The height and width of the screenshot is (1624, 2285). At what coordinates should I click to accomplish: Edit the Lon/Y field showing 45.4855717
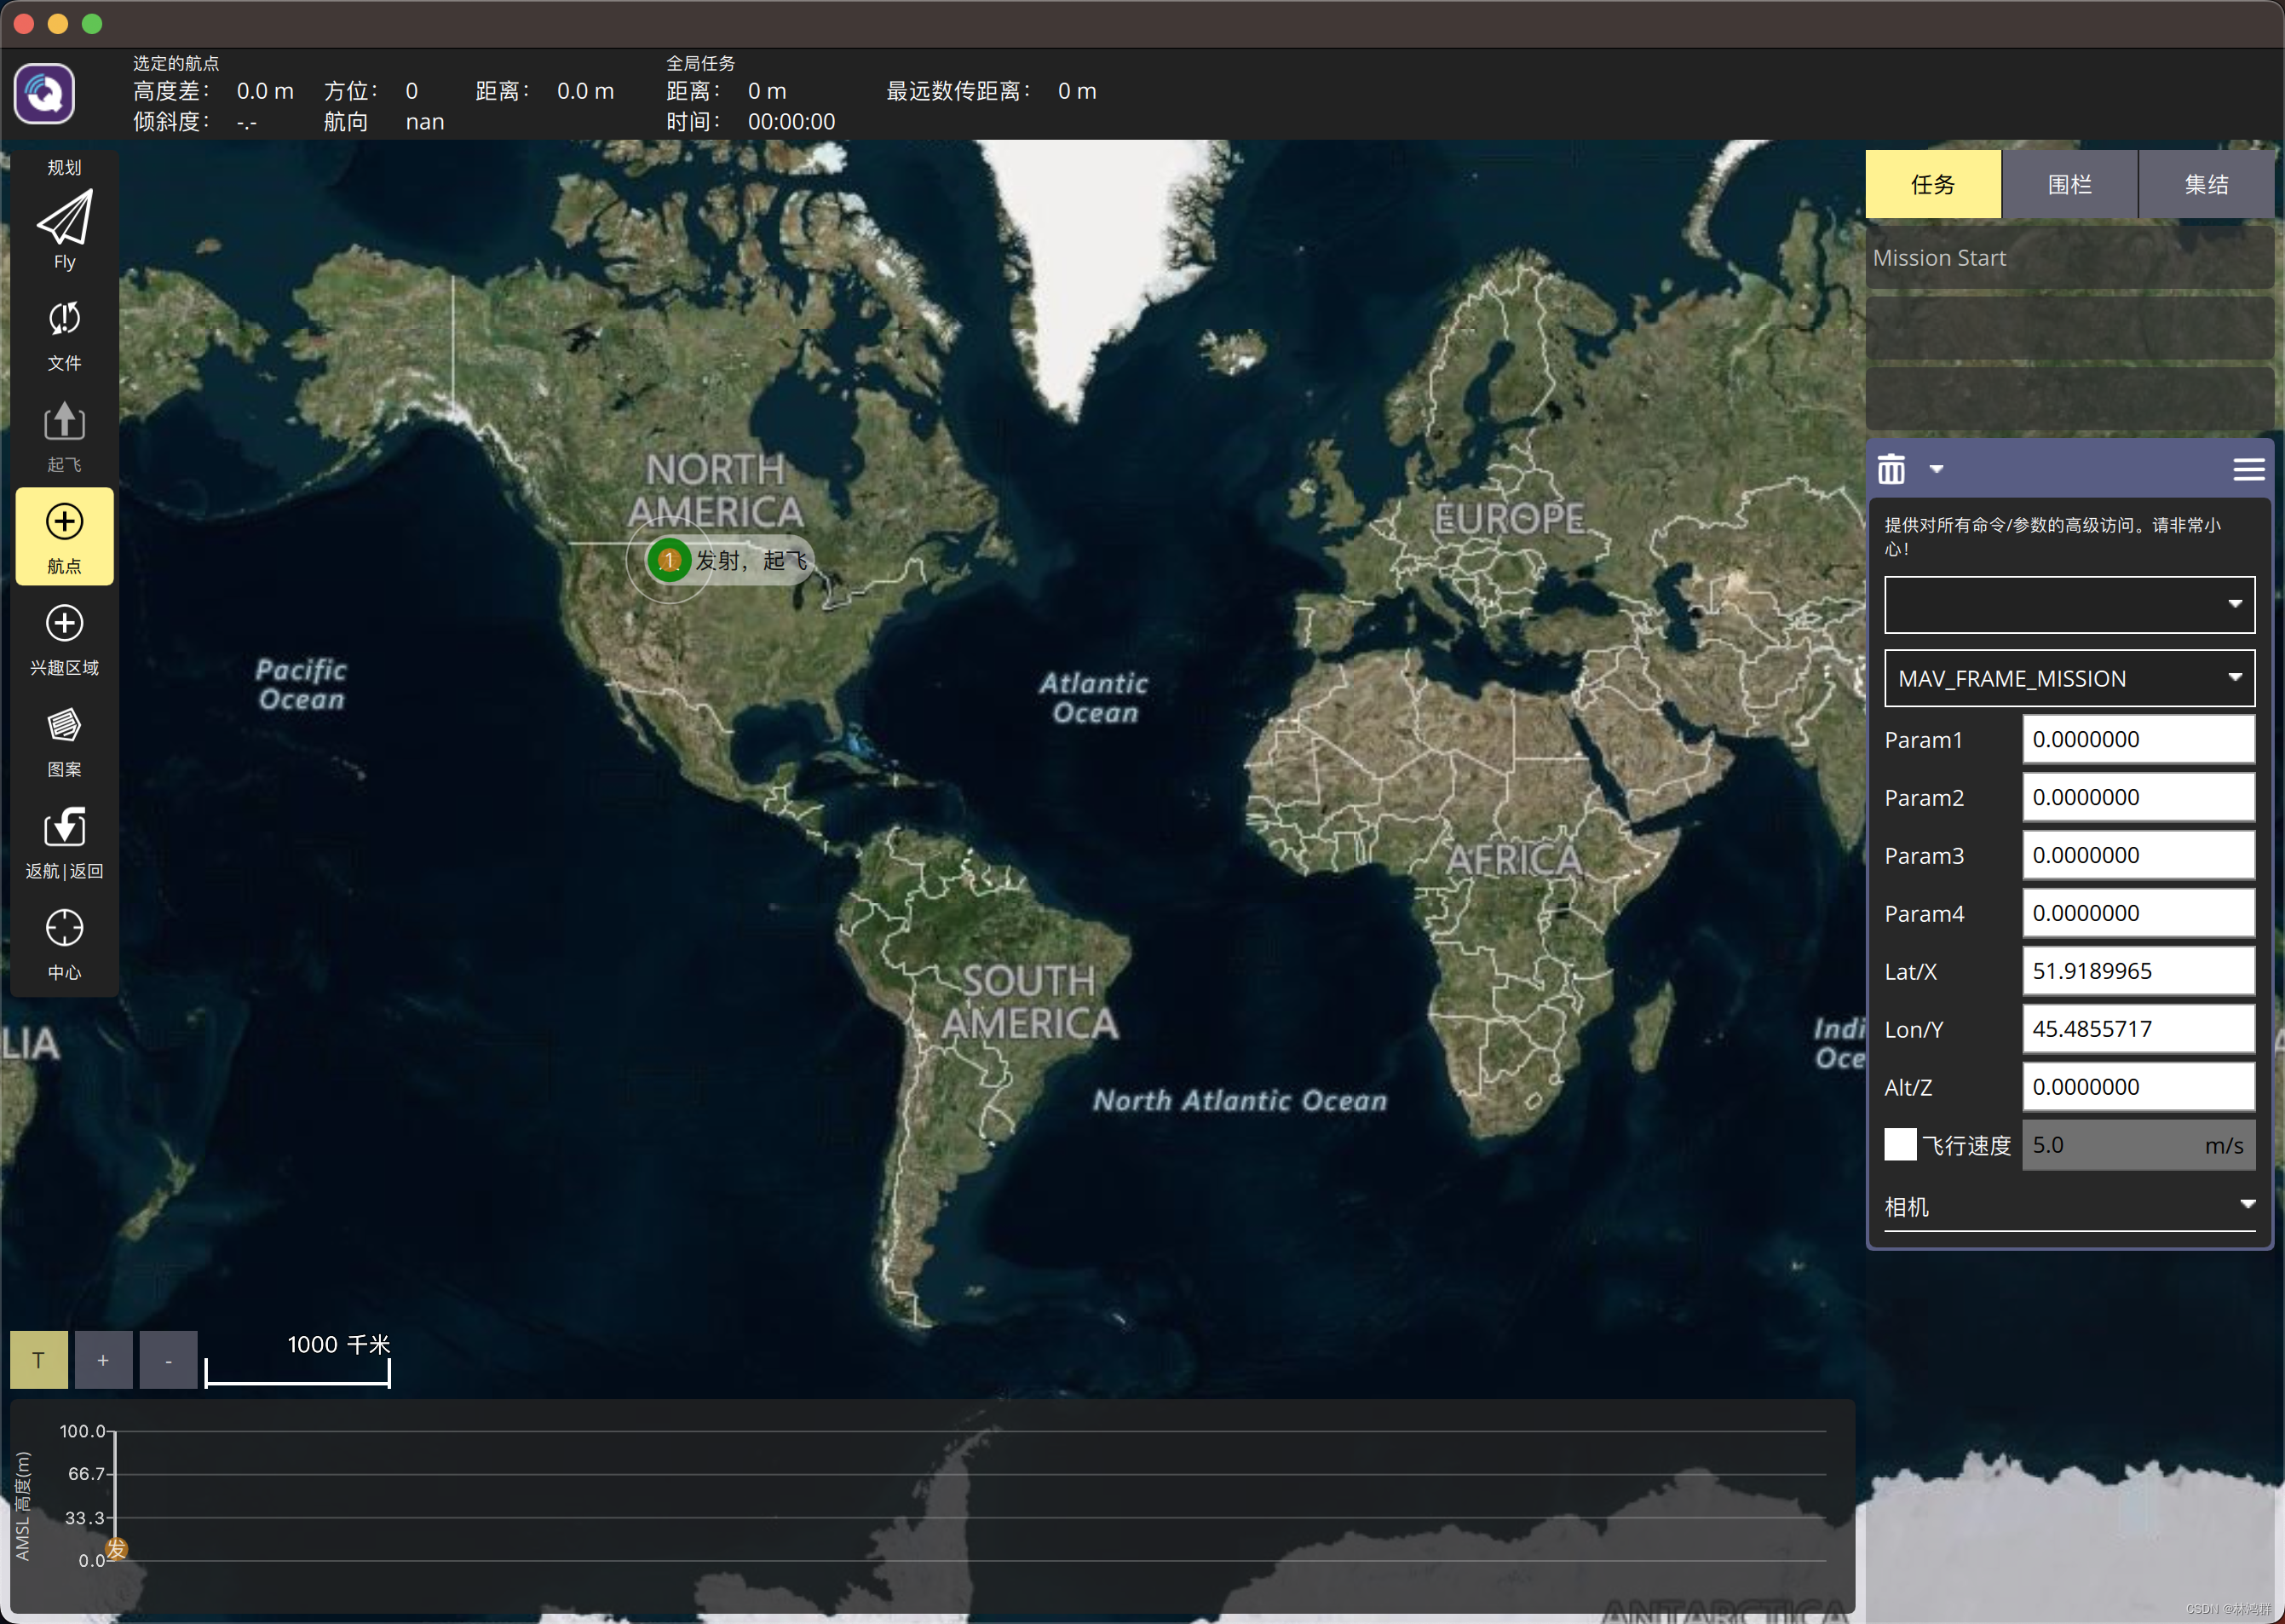(2138, 1029)
